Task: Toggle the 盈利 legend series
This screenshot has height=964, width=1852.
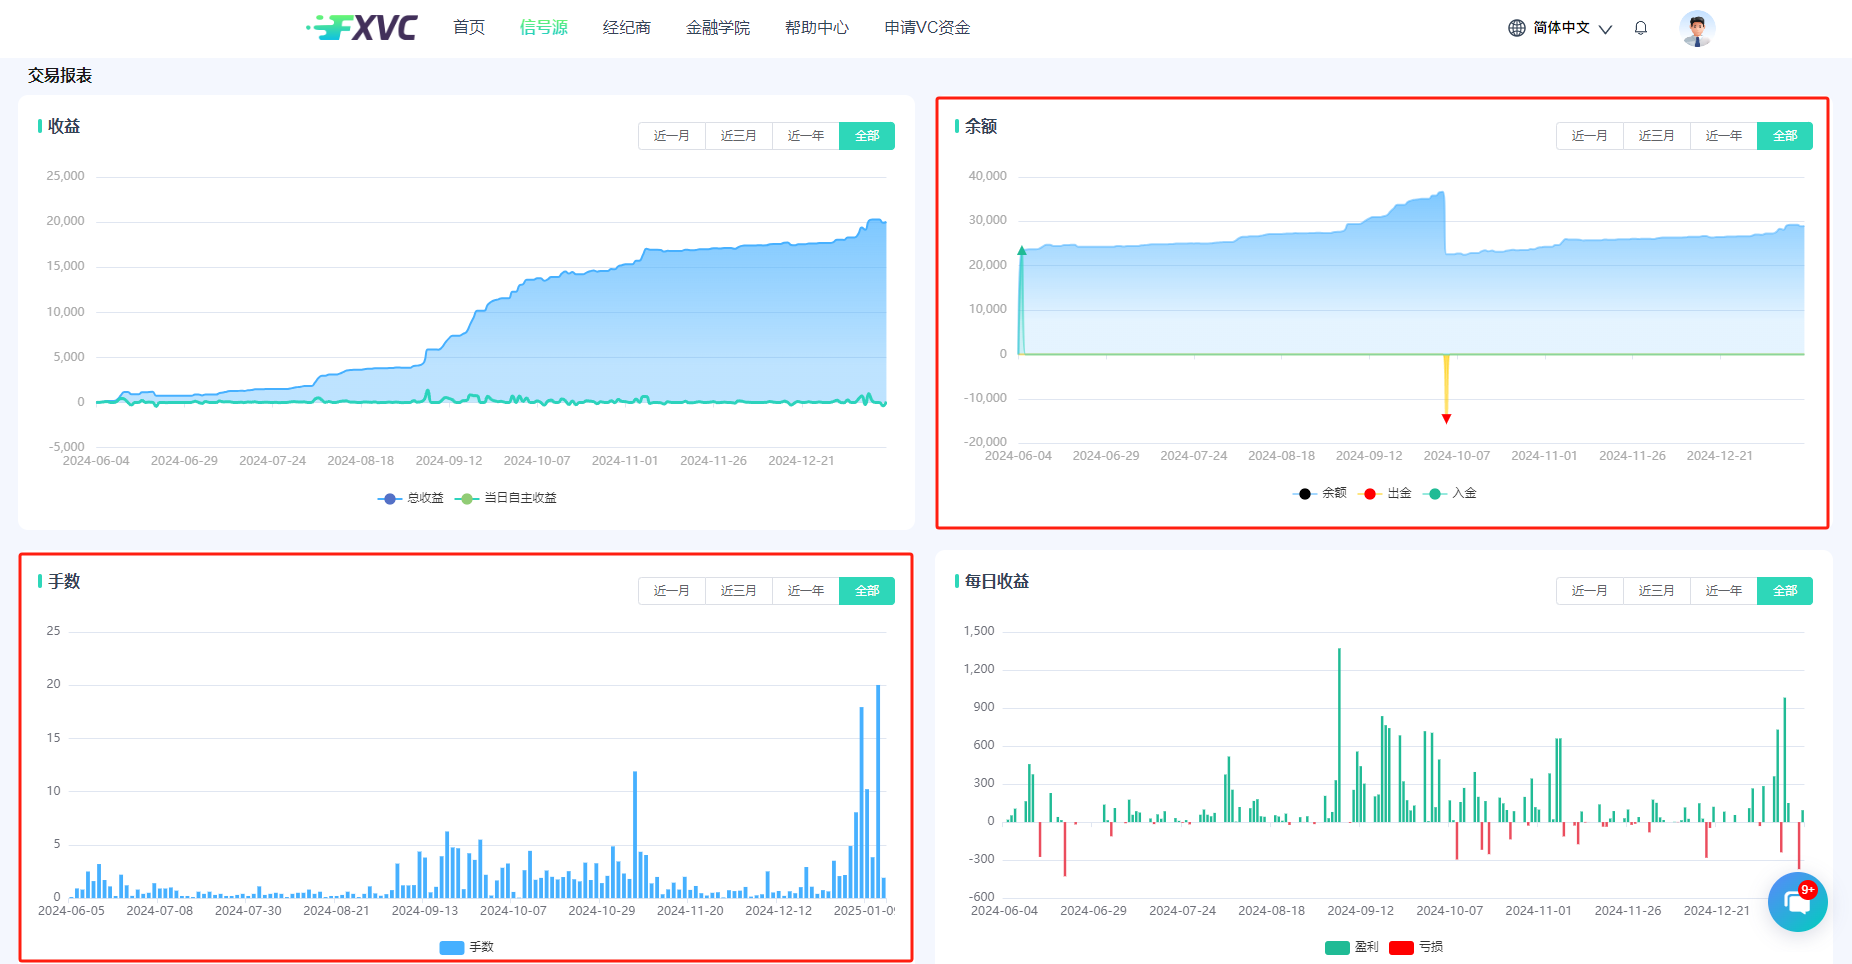Action: pyautogui.click(x=1352, y=947)
